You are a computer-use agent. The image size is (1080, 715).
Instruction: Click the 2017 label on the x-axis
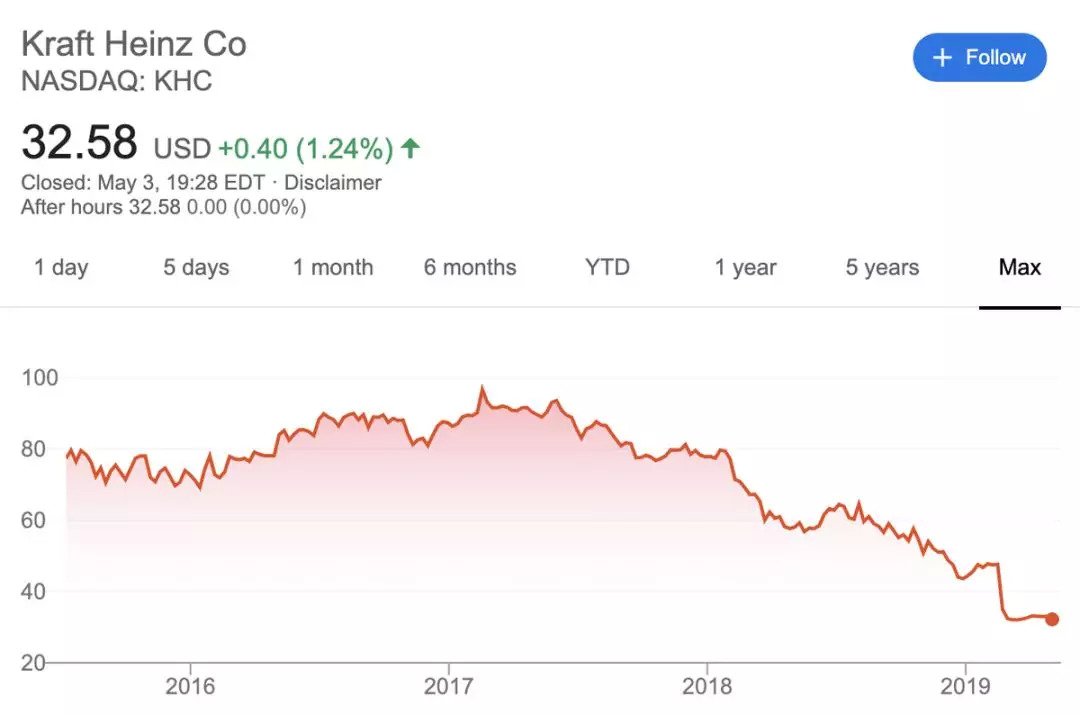[x=448, y=687]
